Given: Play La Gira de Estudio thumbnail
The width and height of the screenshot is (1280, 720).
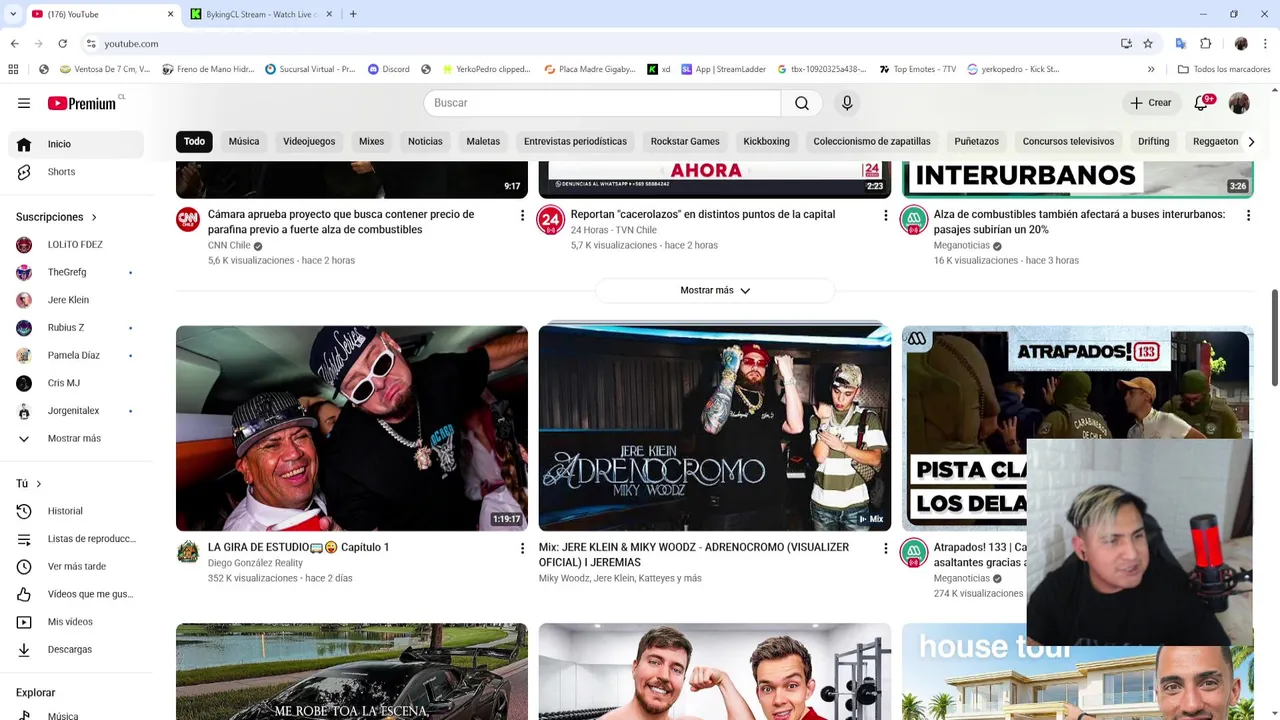Looking at the screenshot, I should click(x=352, y=428).
